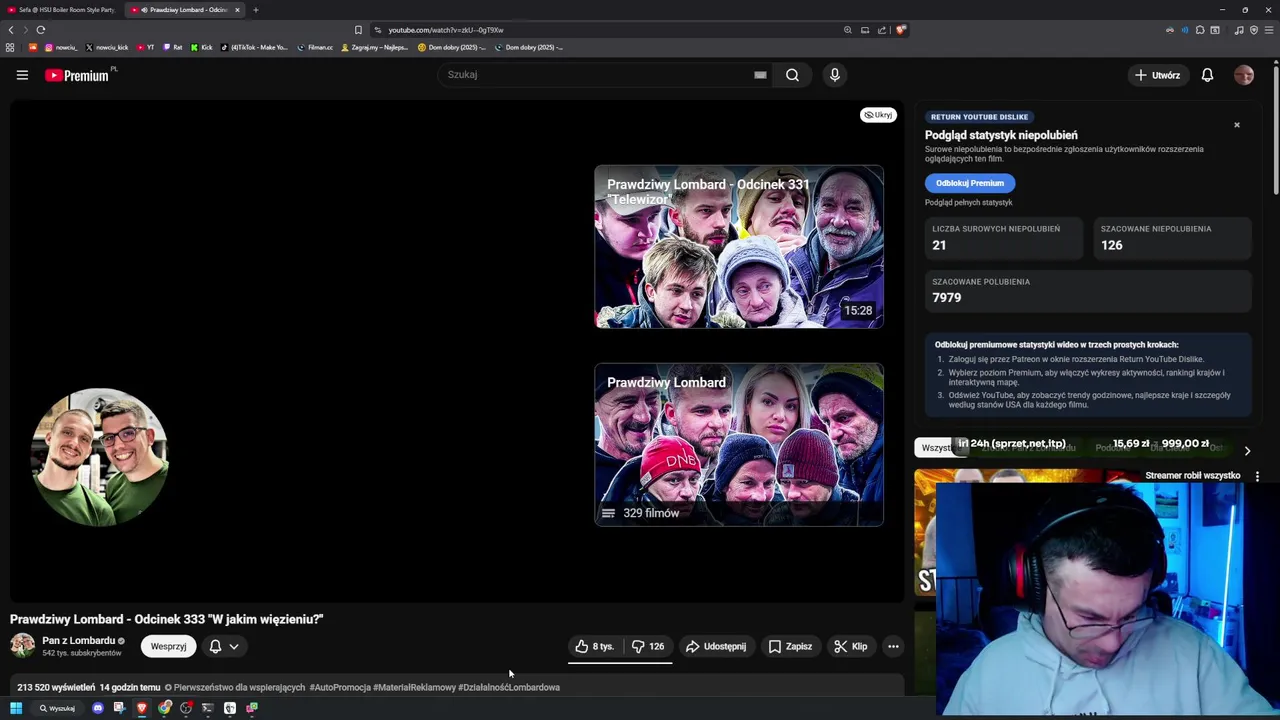Click the Udostępnij share button
Viewport: 1280px width, 720px height.
[x=716, y=646]
